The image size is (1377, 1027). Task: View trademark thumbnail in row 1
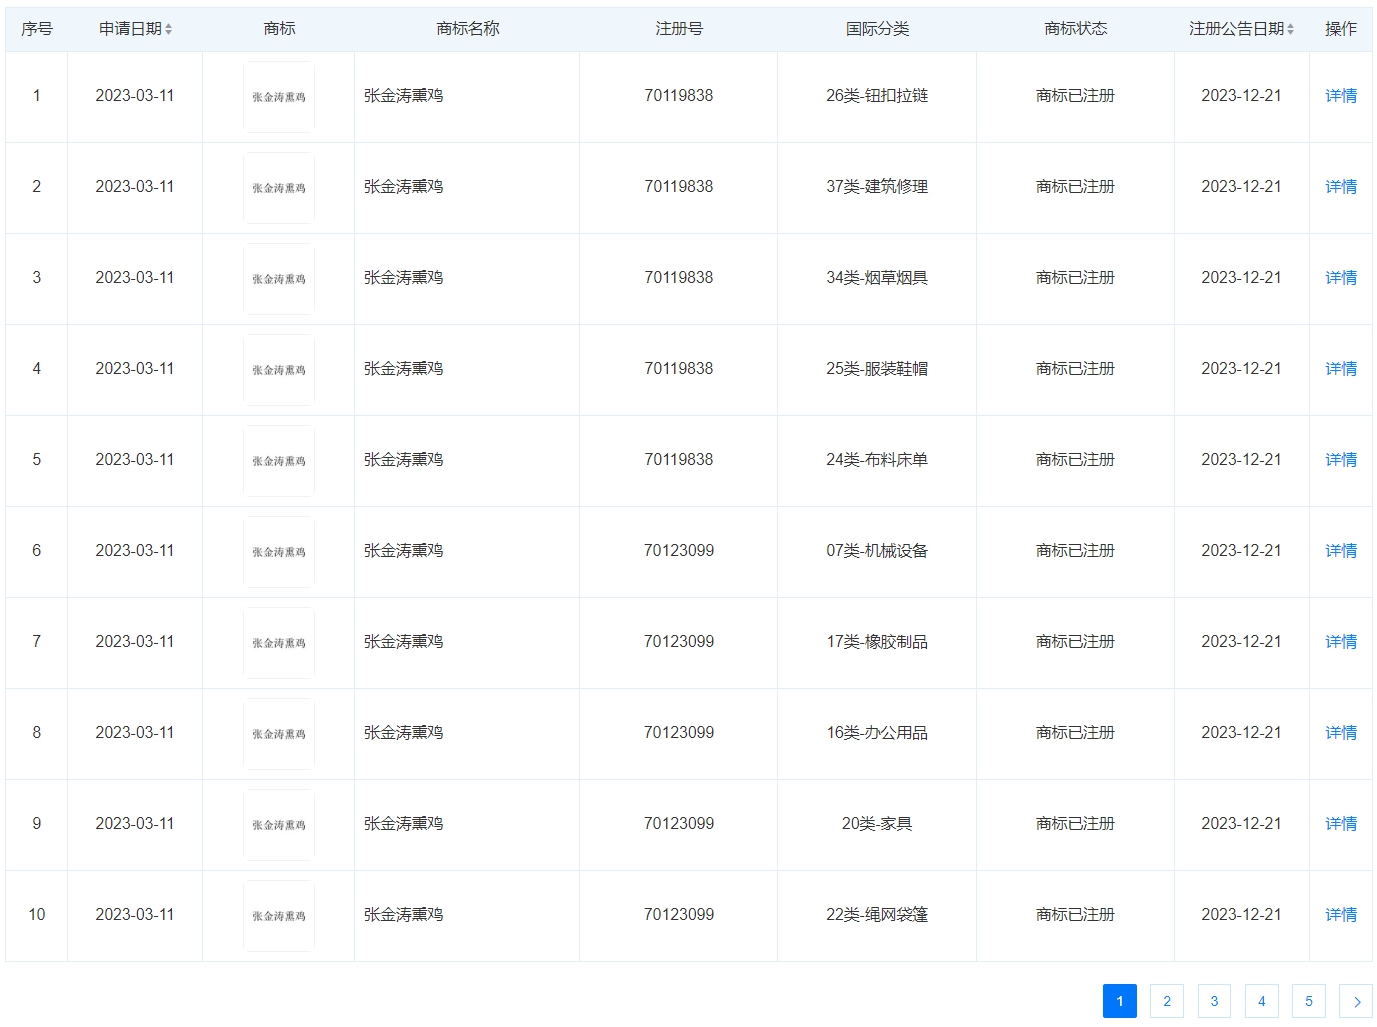pyautogui.click(x=279, y=97)
